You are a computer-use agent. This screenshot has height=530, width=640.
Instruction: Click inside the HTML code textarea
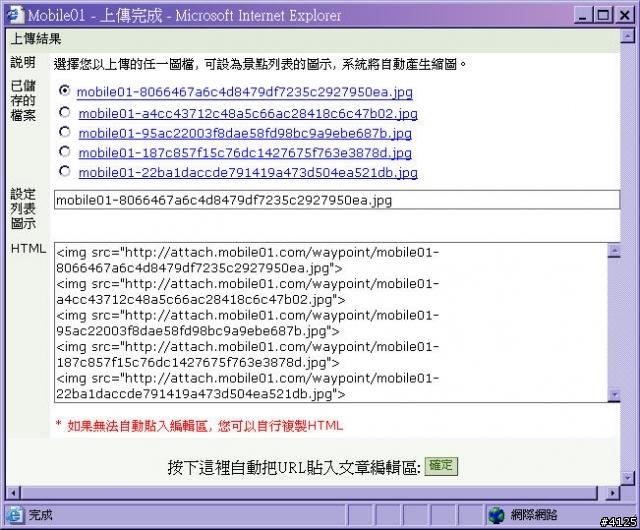(331, 323)
